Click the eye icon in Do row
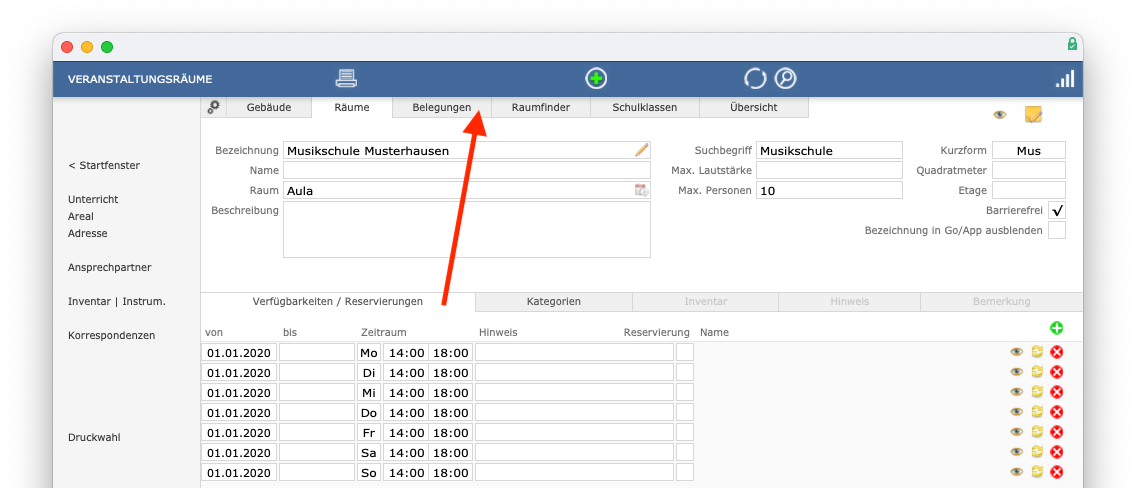The height and width of the screenshot is (488, 1139). click(x=1016, y=412)
